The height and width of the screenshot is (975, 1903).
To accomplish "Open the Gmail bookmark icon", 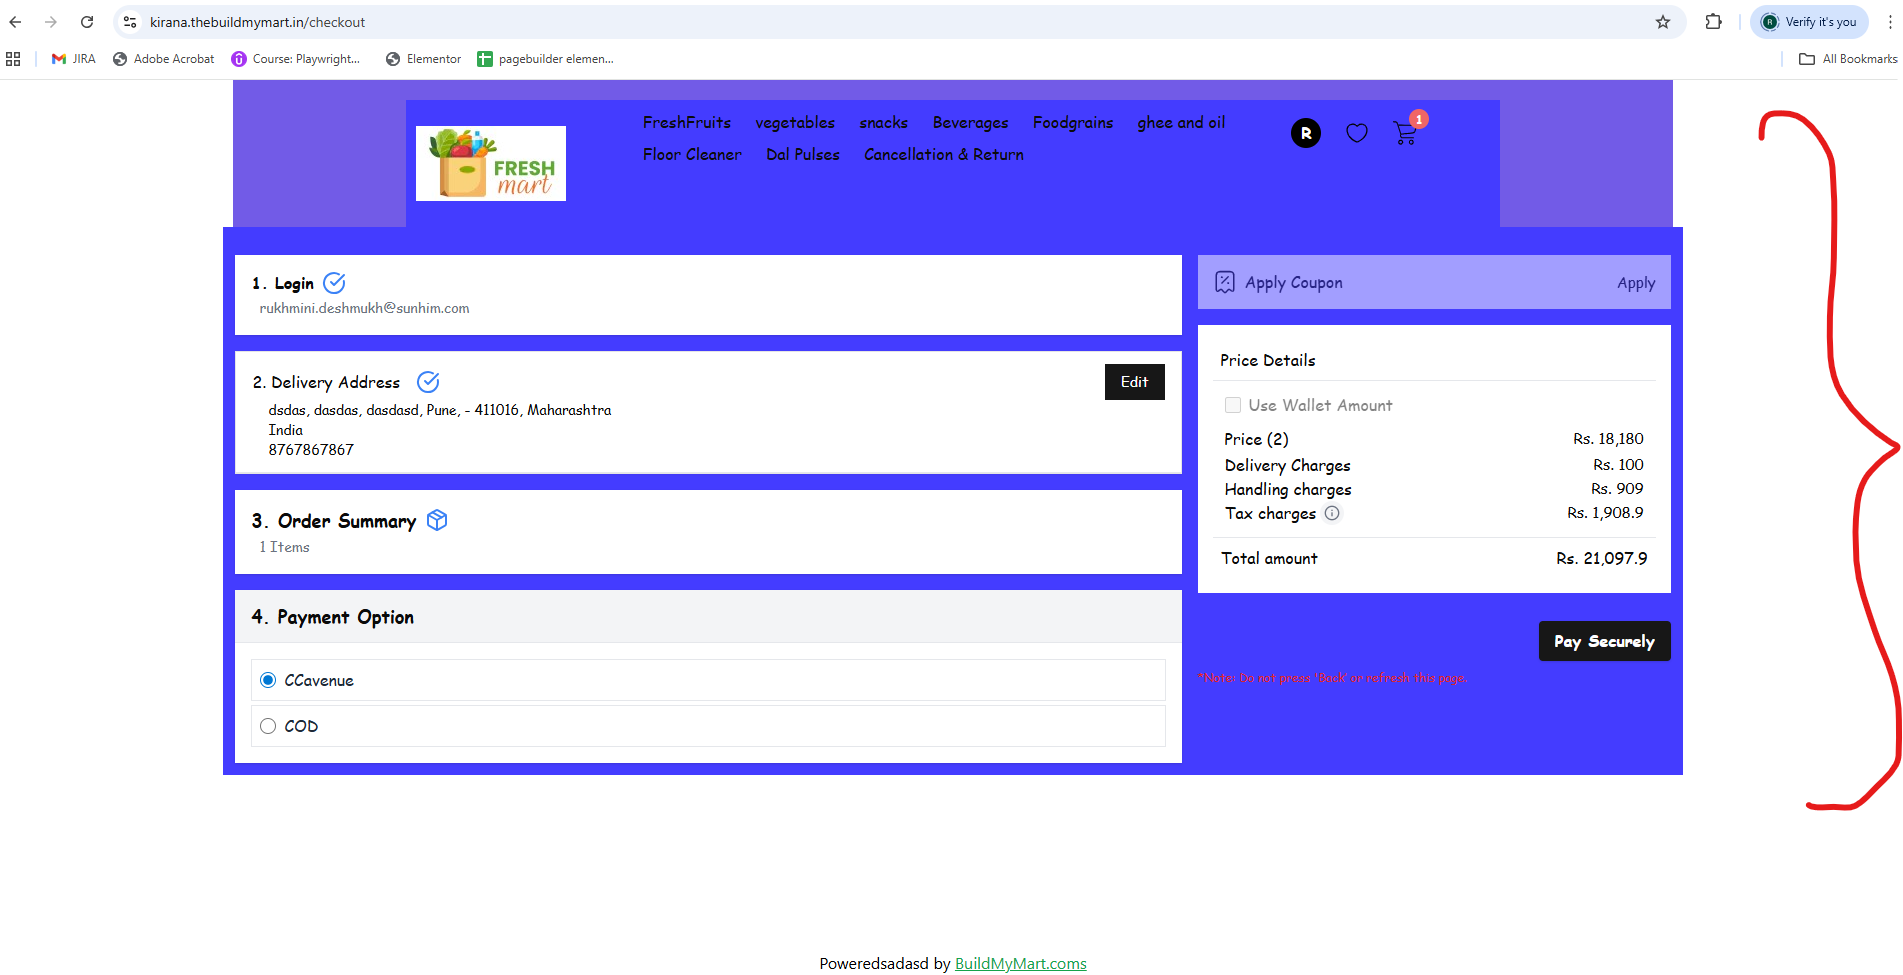I will (59, 59).
